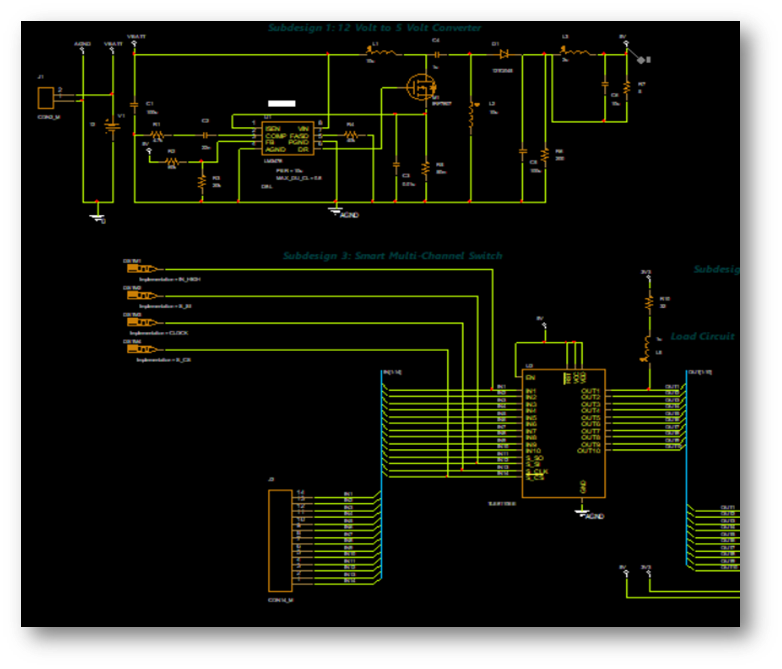Viewport: 782px width, 669px height.
Task: Select the blue OUT bus line
Action: tap(686, 460)
